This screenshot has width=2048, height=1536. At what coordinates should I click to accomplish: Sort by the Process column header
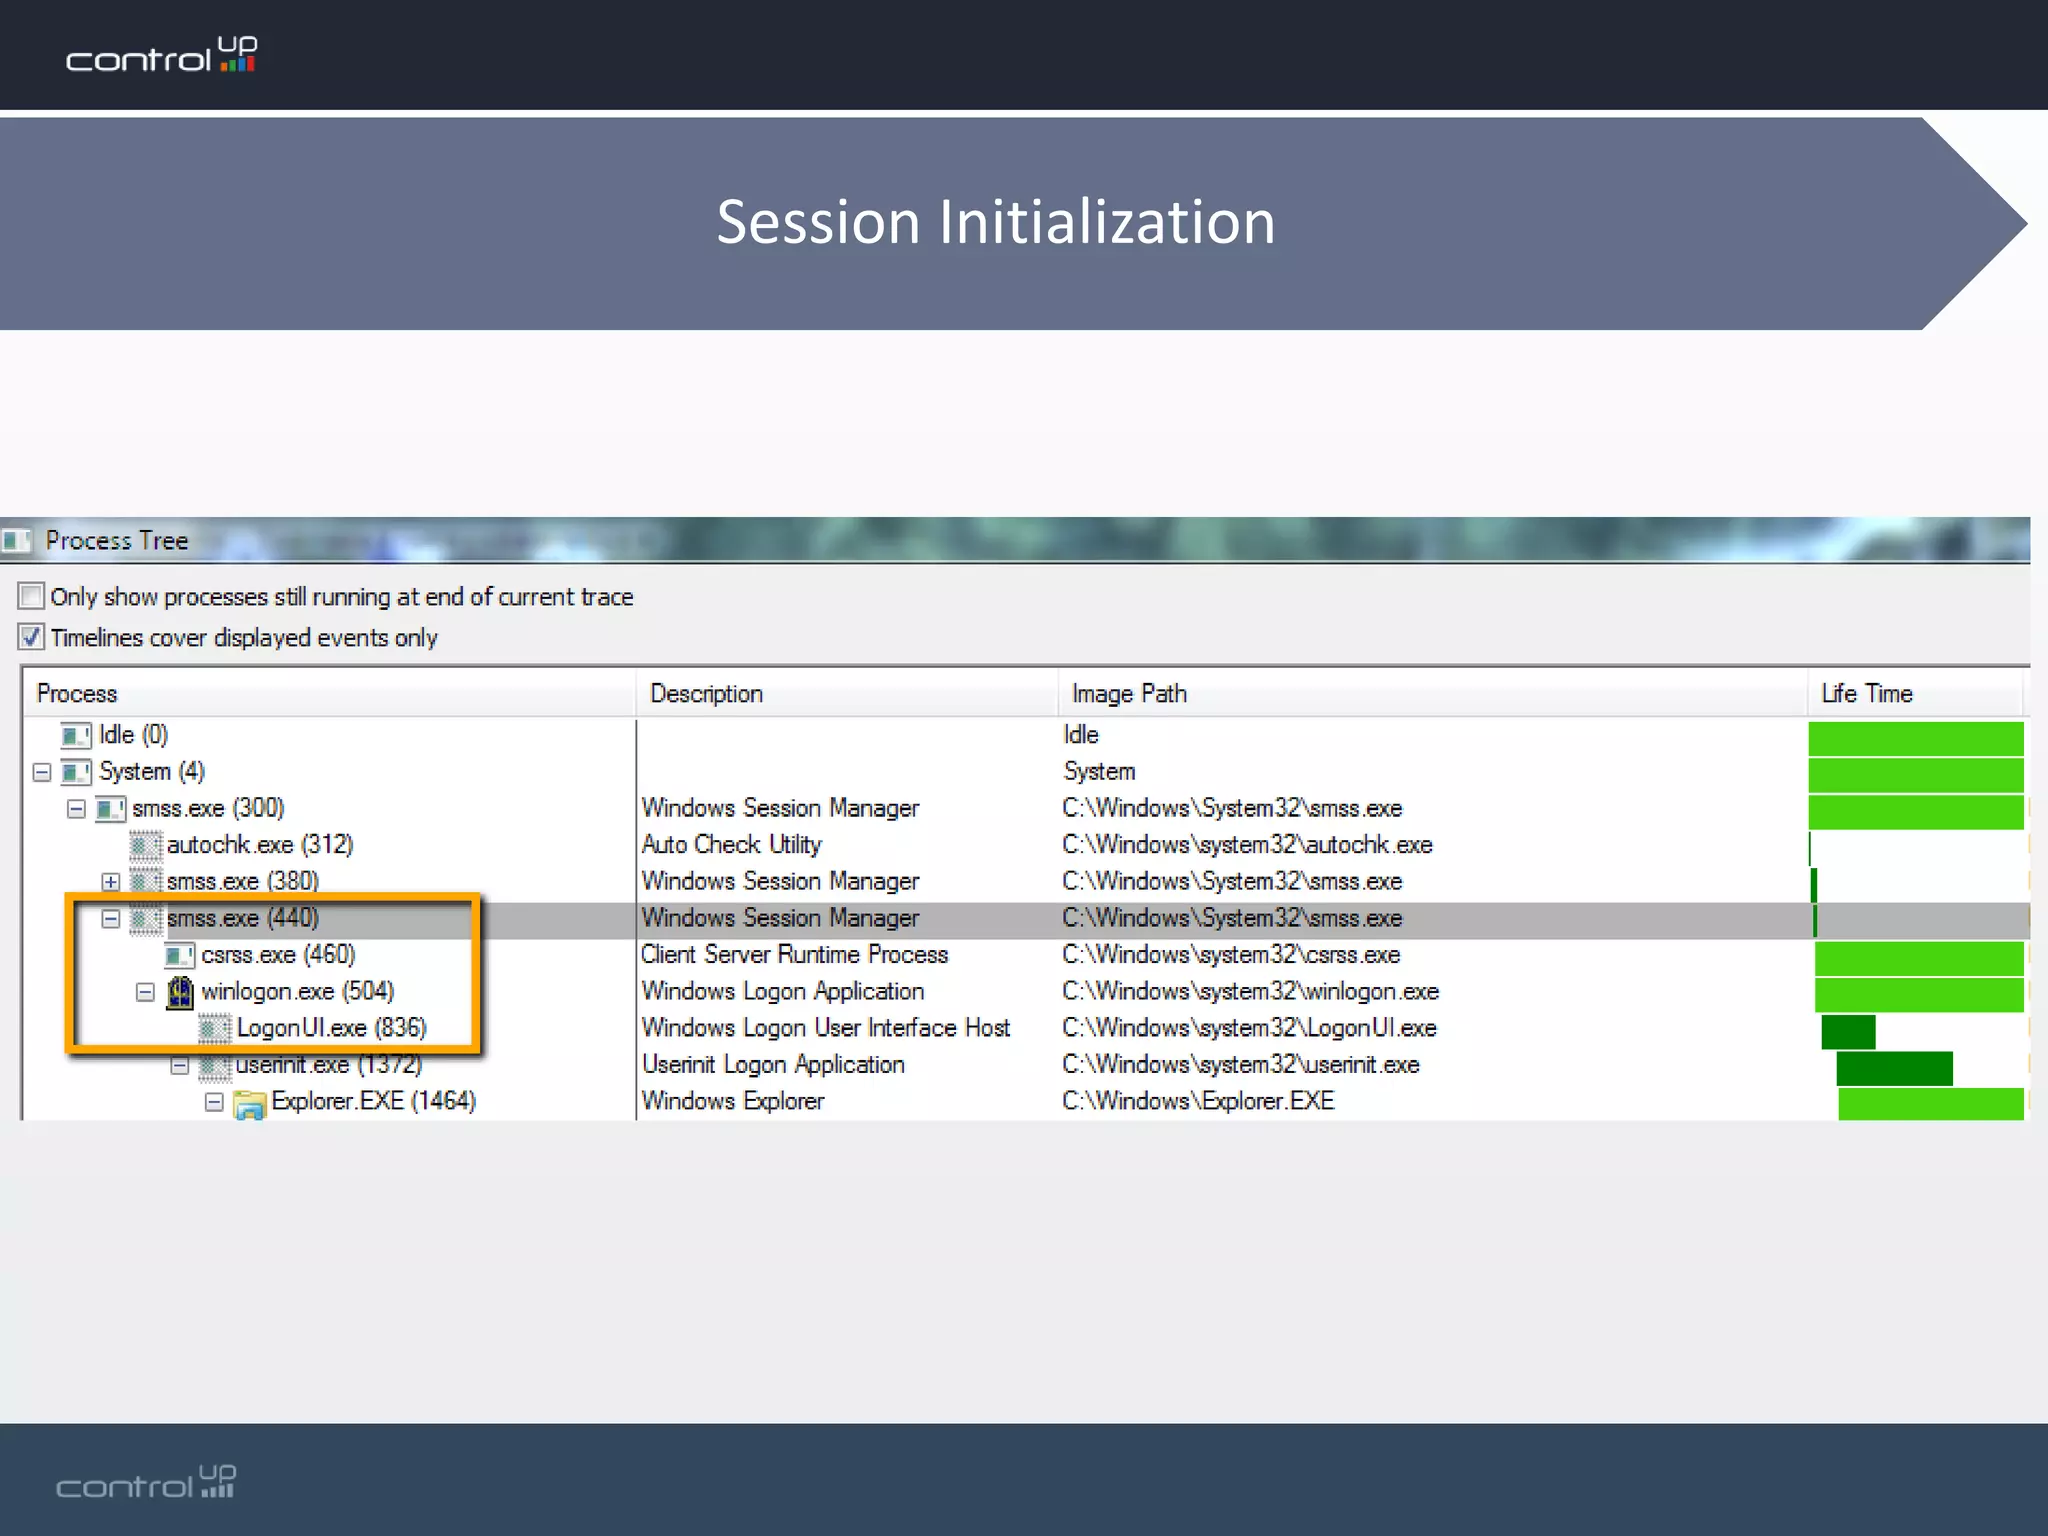[x=329, y=693]
